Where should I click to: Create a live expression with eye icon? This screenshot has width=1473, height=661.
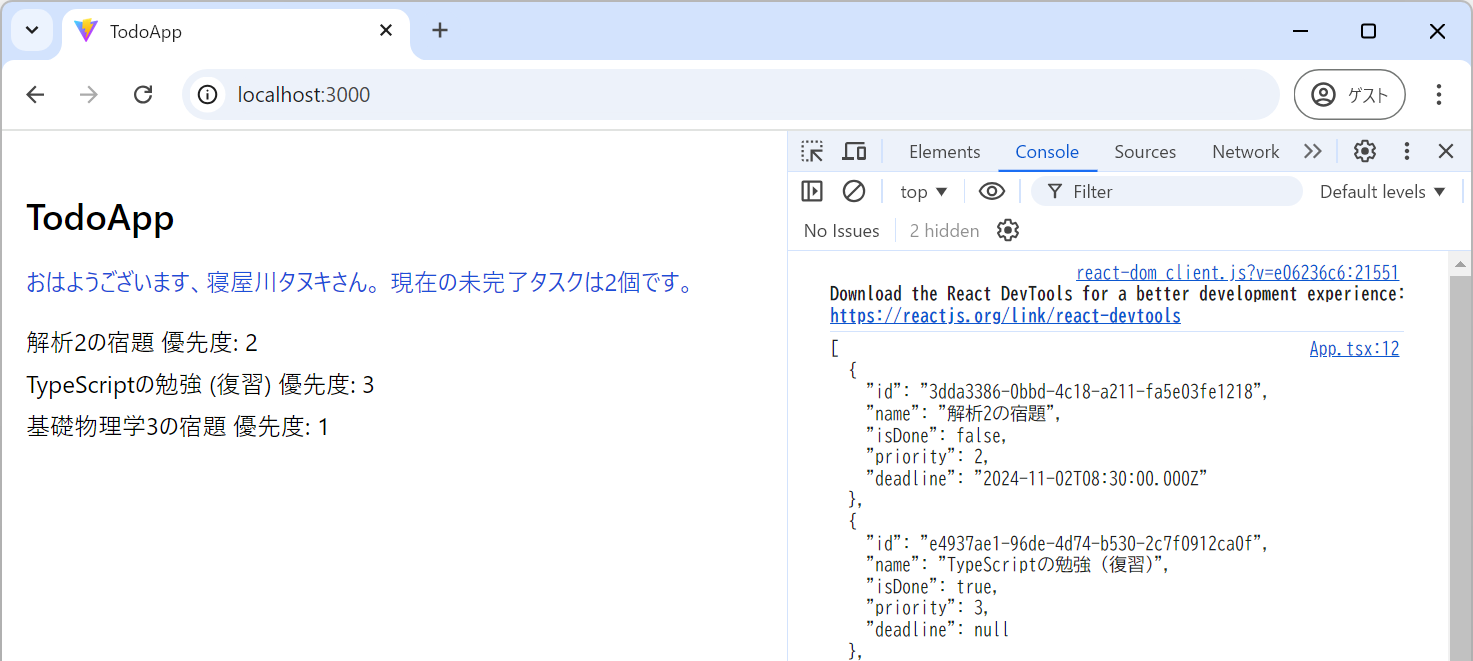coord(991,191)
